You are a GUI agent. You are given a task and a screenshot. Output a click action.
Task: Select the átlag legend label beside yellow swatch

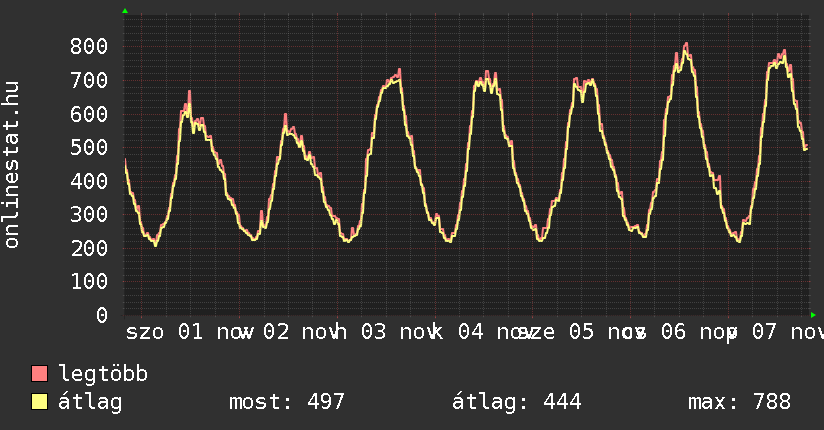click(x=90, y=402)
